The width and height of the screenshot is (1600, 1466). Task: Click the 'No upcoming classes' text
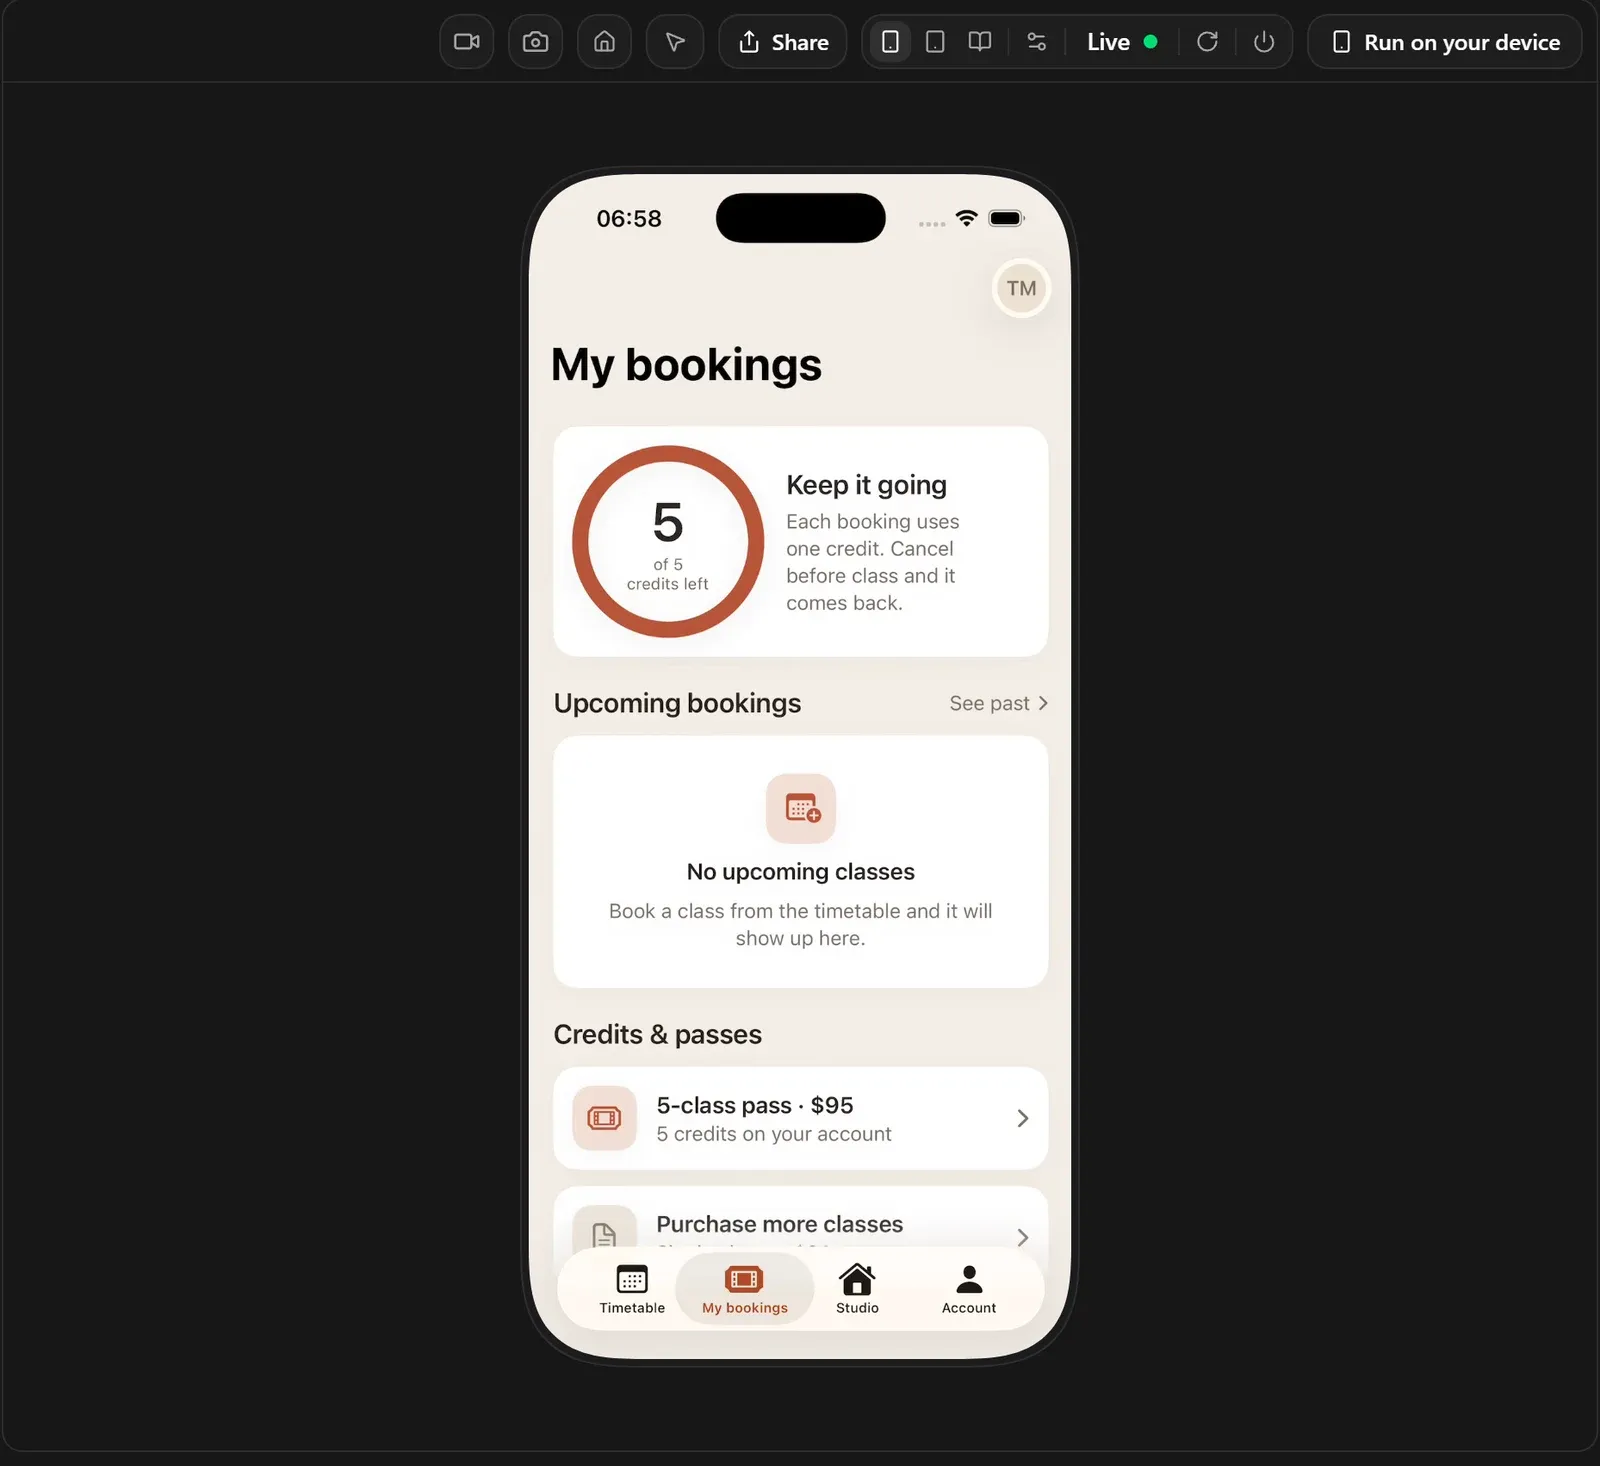click(x=801, y=872)
